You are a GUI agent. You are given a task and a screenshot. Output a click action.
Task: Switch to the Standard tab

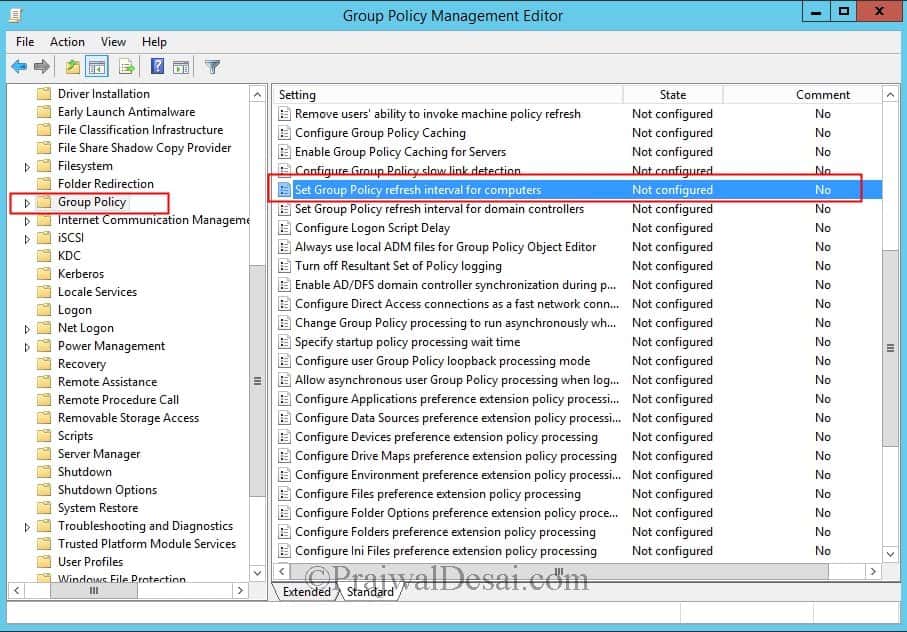pyautogui.click(x=370, y=592)
